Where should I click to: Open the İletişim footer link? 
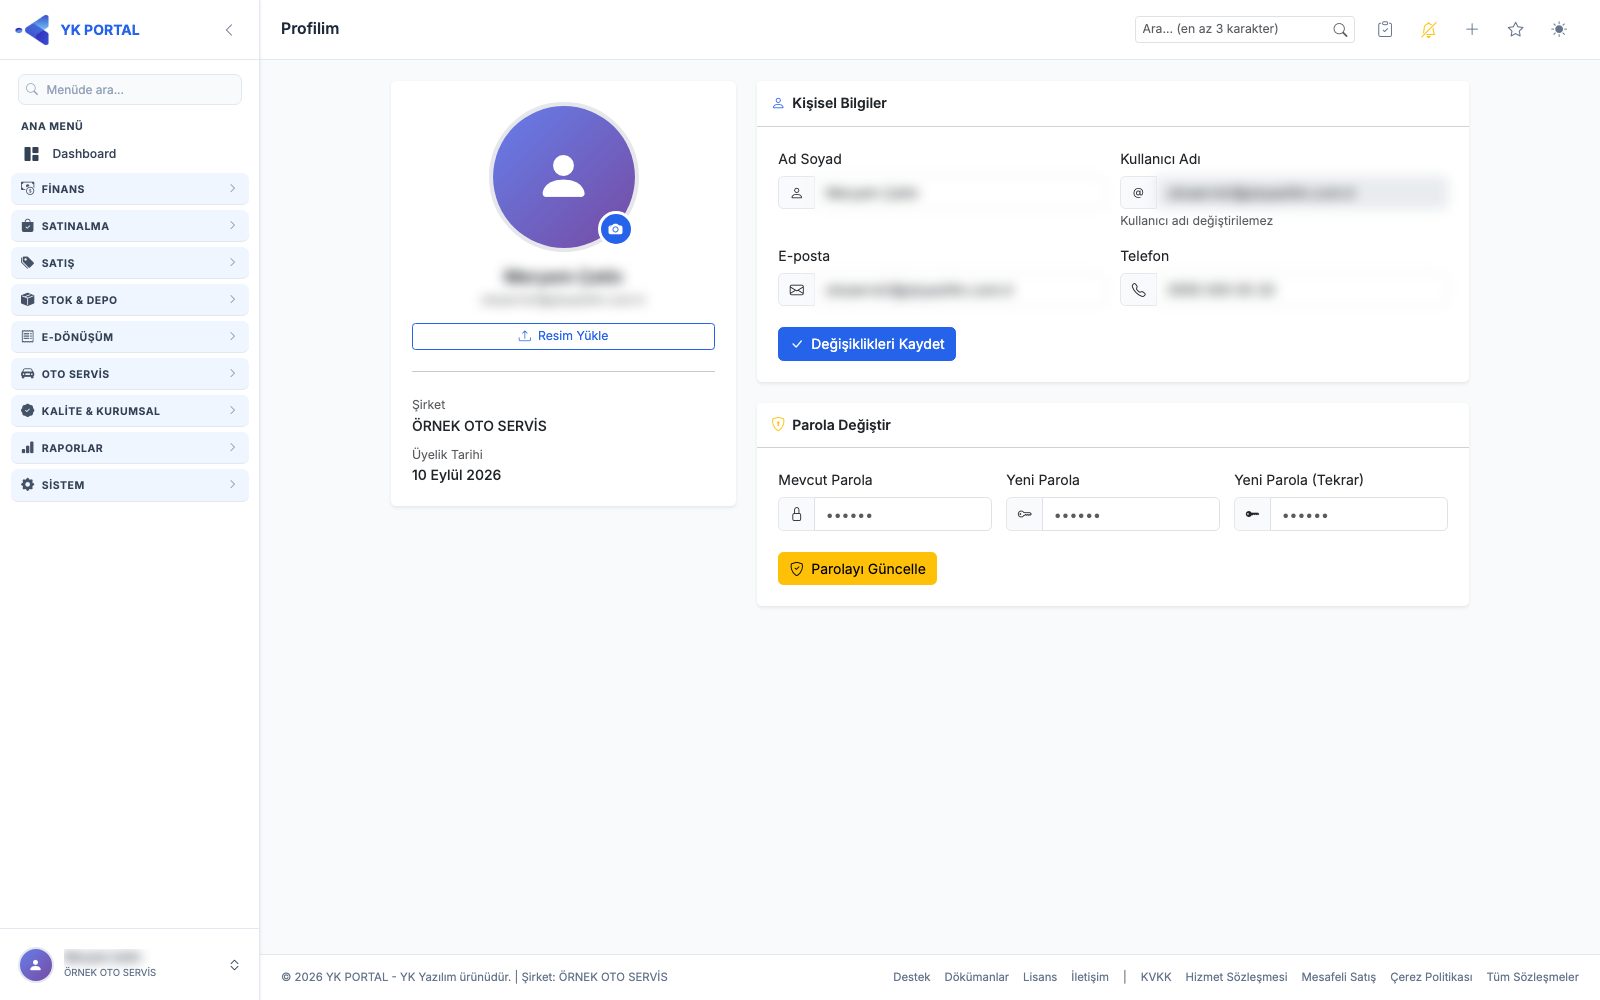[x=1090, y=977]
